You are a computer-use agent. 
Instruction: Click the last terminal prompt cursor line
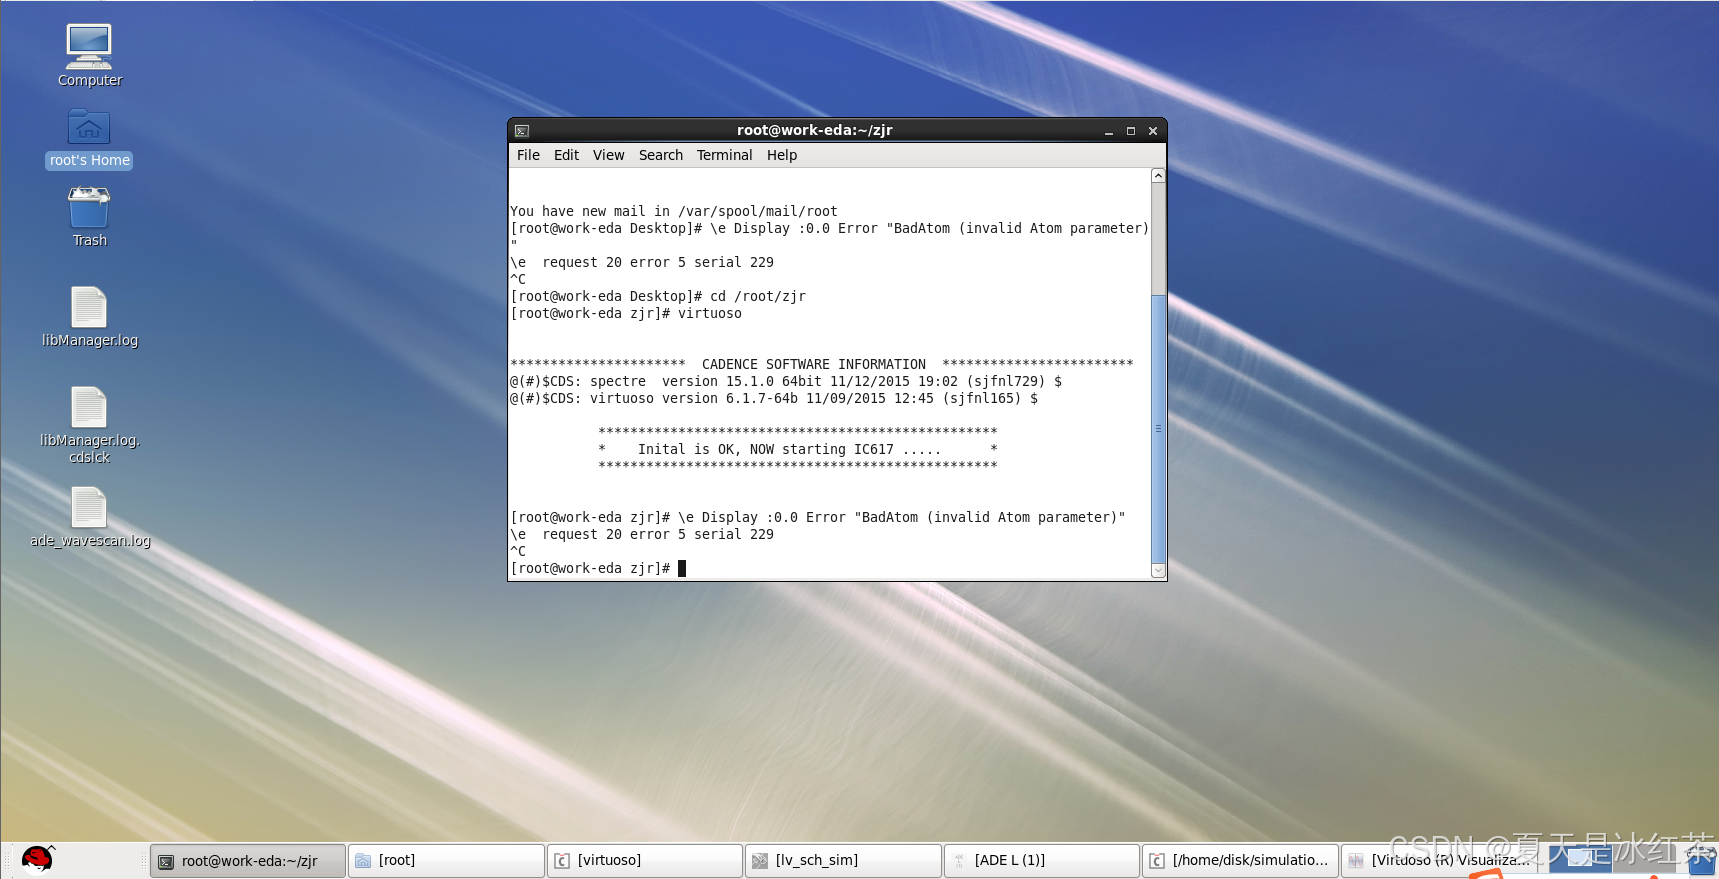click(598, 568)
